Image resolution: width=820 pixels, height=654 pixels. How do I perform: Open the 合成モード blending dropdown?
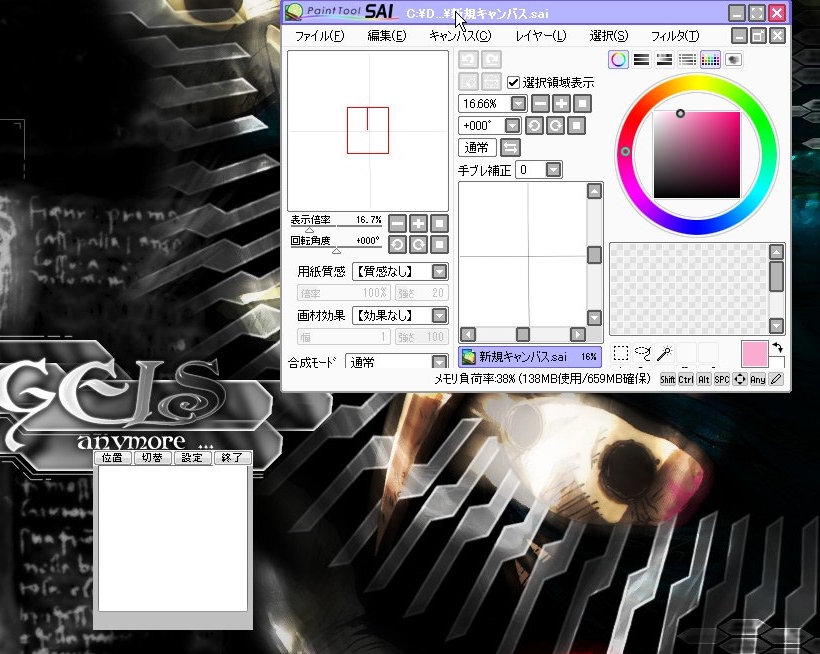coord(439,362)
